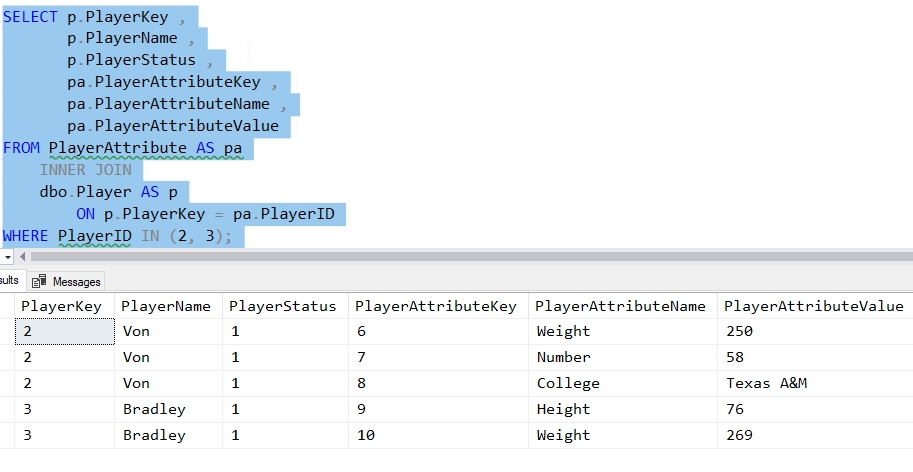The width and height of the screenshot is (913, 472).
Task: Click PlayerAttributeKey cell with value 9
Action: pos(438,410)
